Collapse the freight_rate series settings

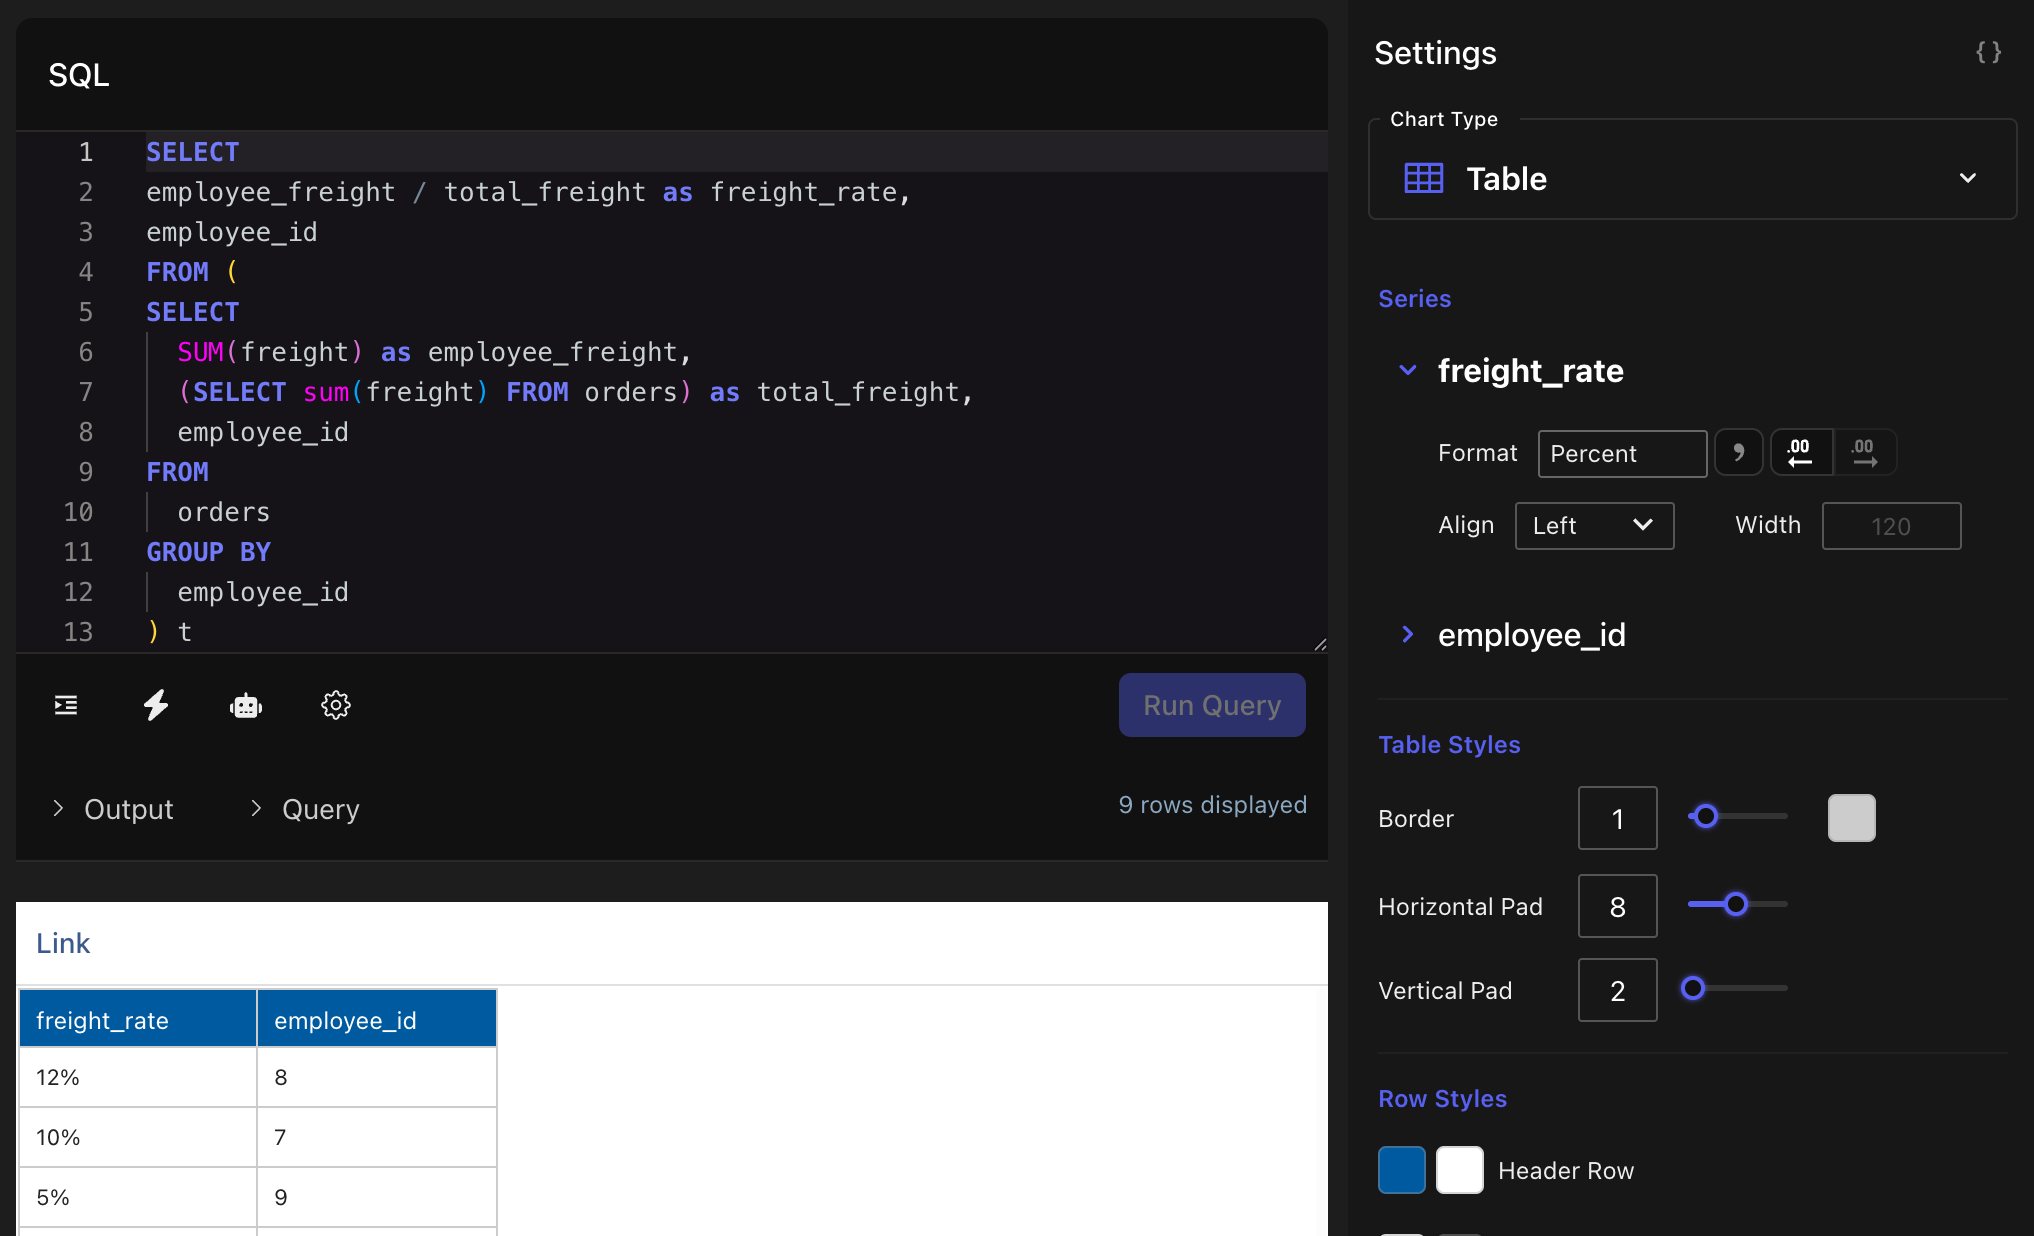pos(1408,371)
